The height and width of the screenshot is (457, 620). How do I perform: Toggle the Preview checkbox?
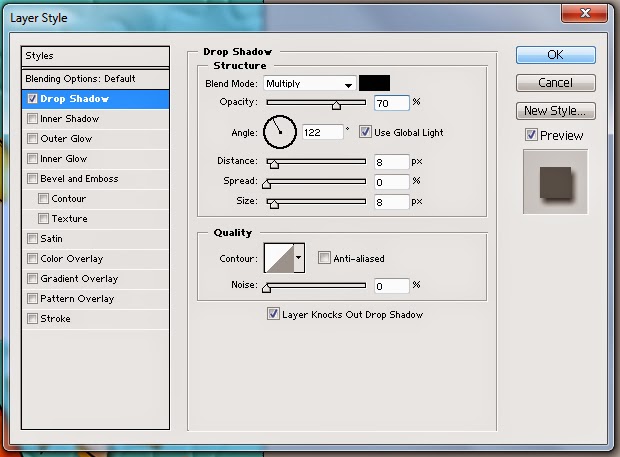point(531,135)
